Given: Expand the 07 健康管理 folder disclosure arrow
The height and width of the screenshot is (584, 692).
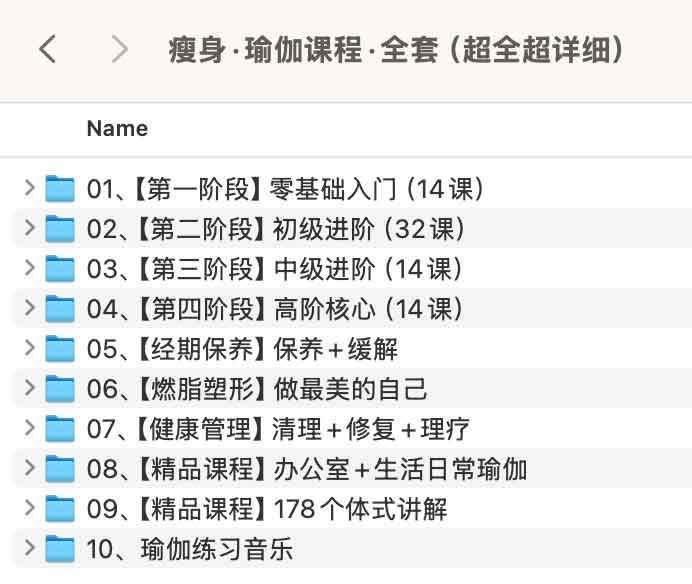Looking at the screenshot, I should coord(29,429).
